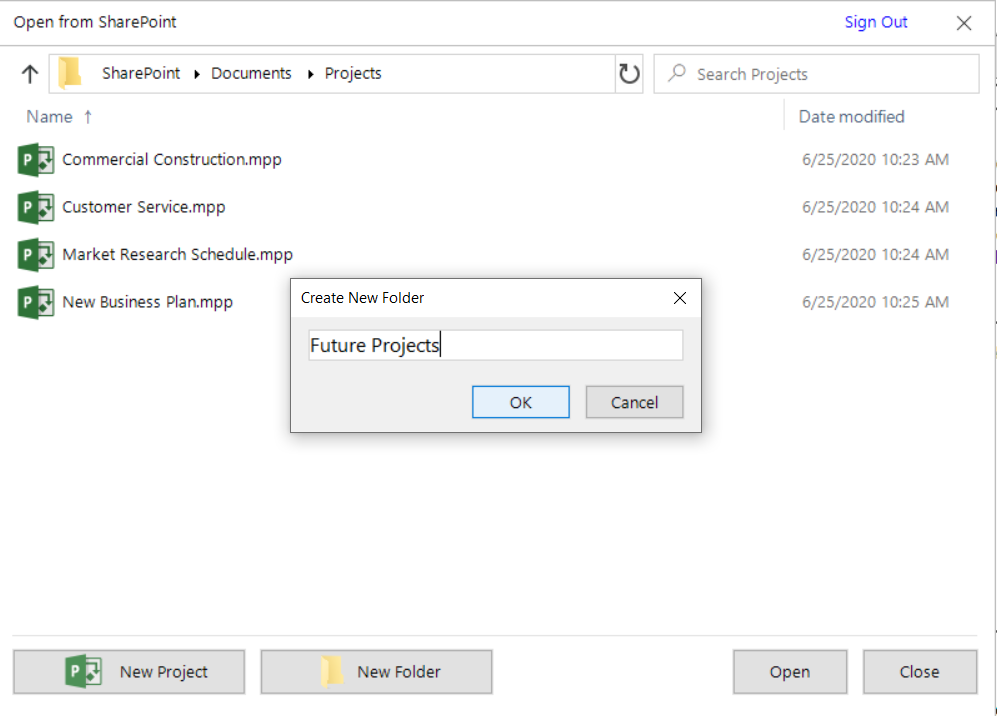Expand the arrow after SharePoint breadcrumb
The image size is (997, 716).
point(197,74)
